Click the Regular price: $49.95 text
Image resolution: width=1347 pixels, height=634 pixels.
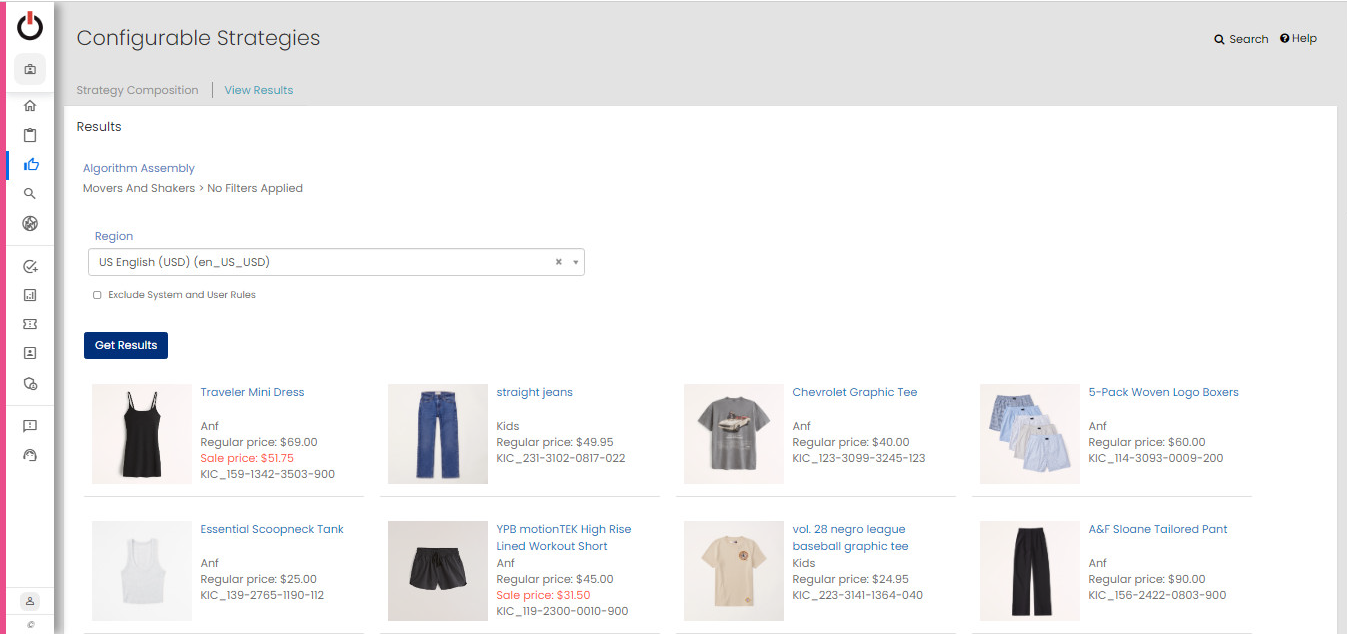[x=555, y=442]
